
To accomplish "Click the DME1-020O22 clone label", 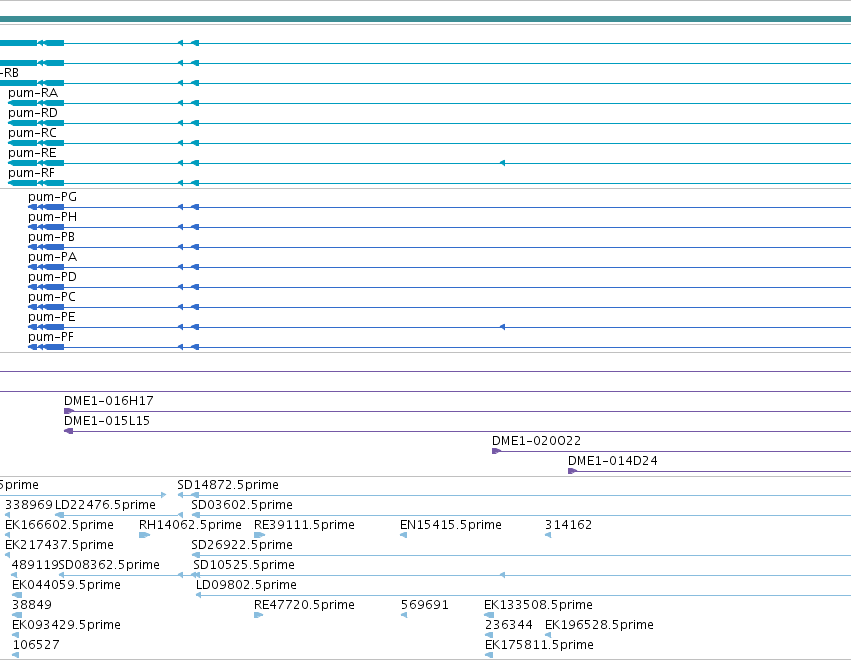I will tap(536, 441).
